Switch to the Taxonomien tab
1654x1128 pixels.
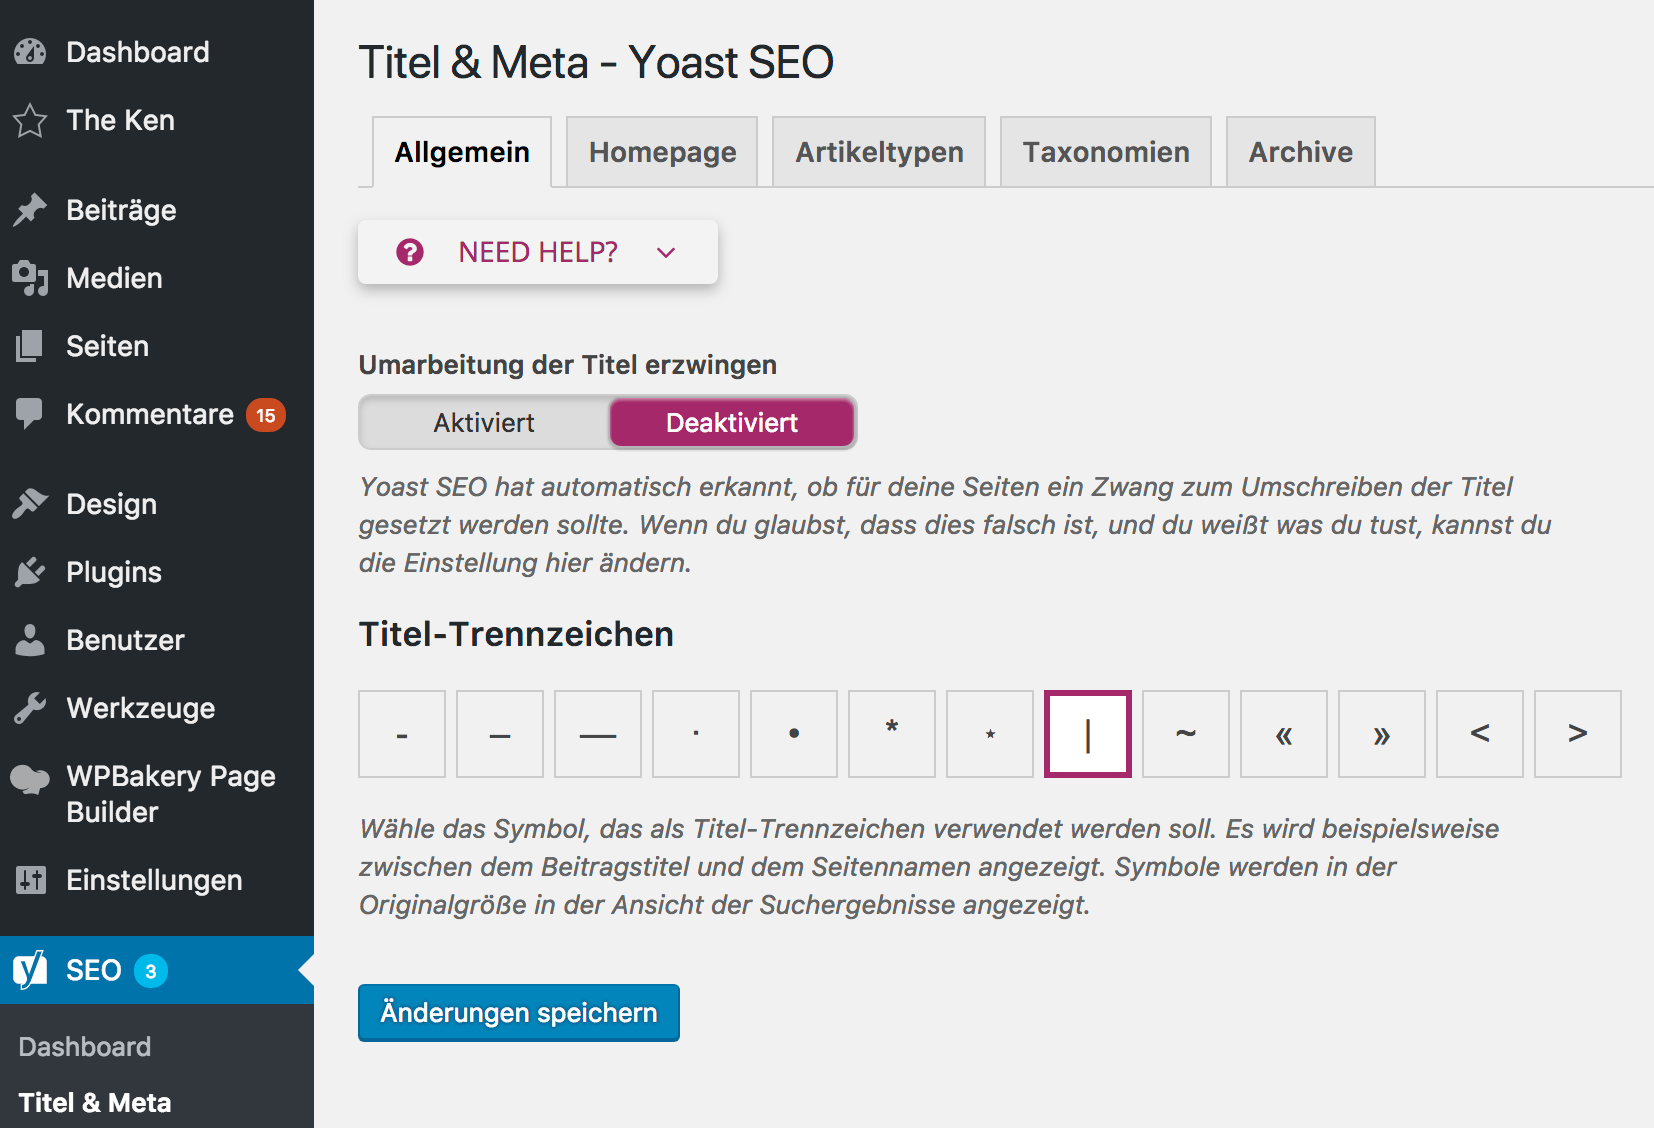point(1105,152)
